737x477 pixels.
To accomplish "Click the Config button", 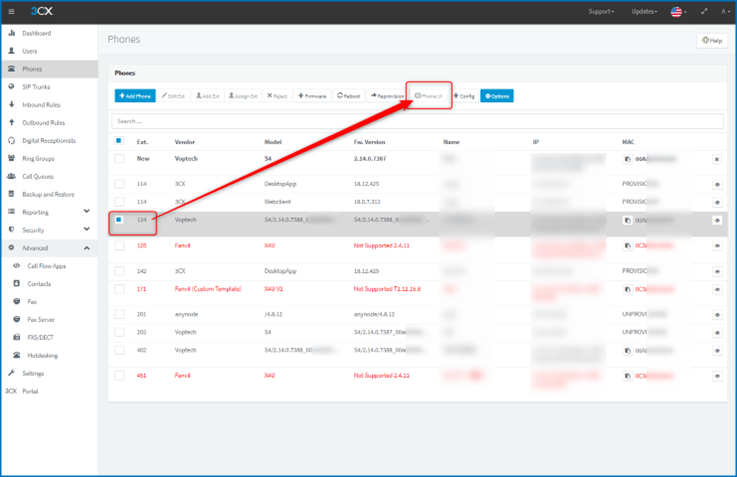I will click(x=464, y=96).
